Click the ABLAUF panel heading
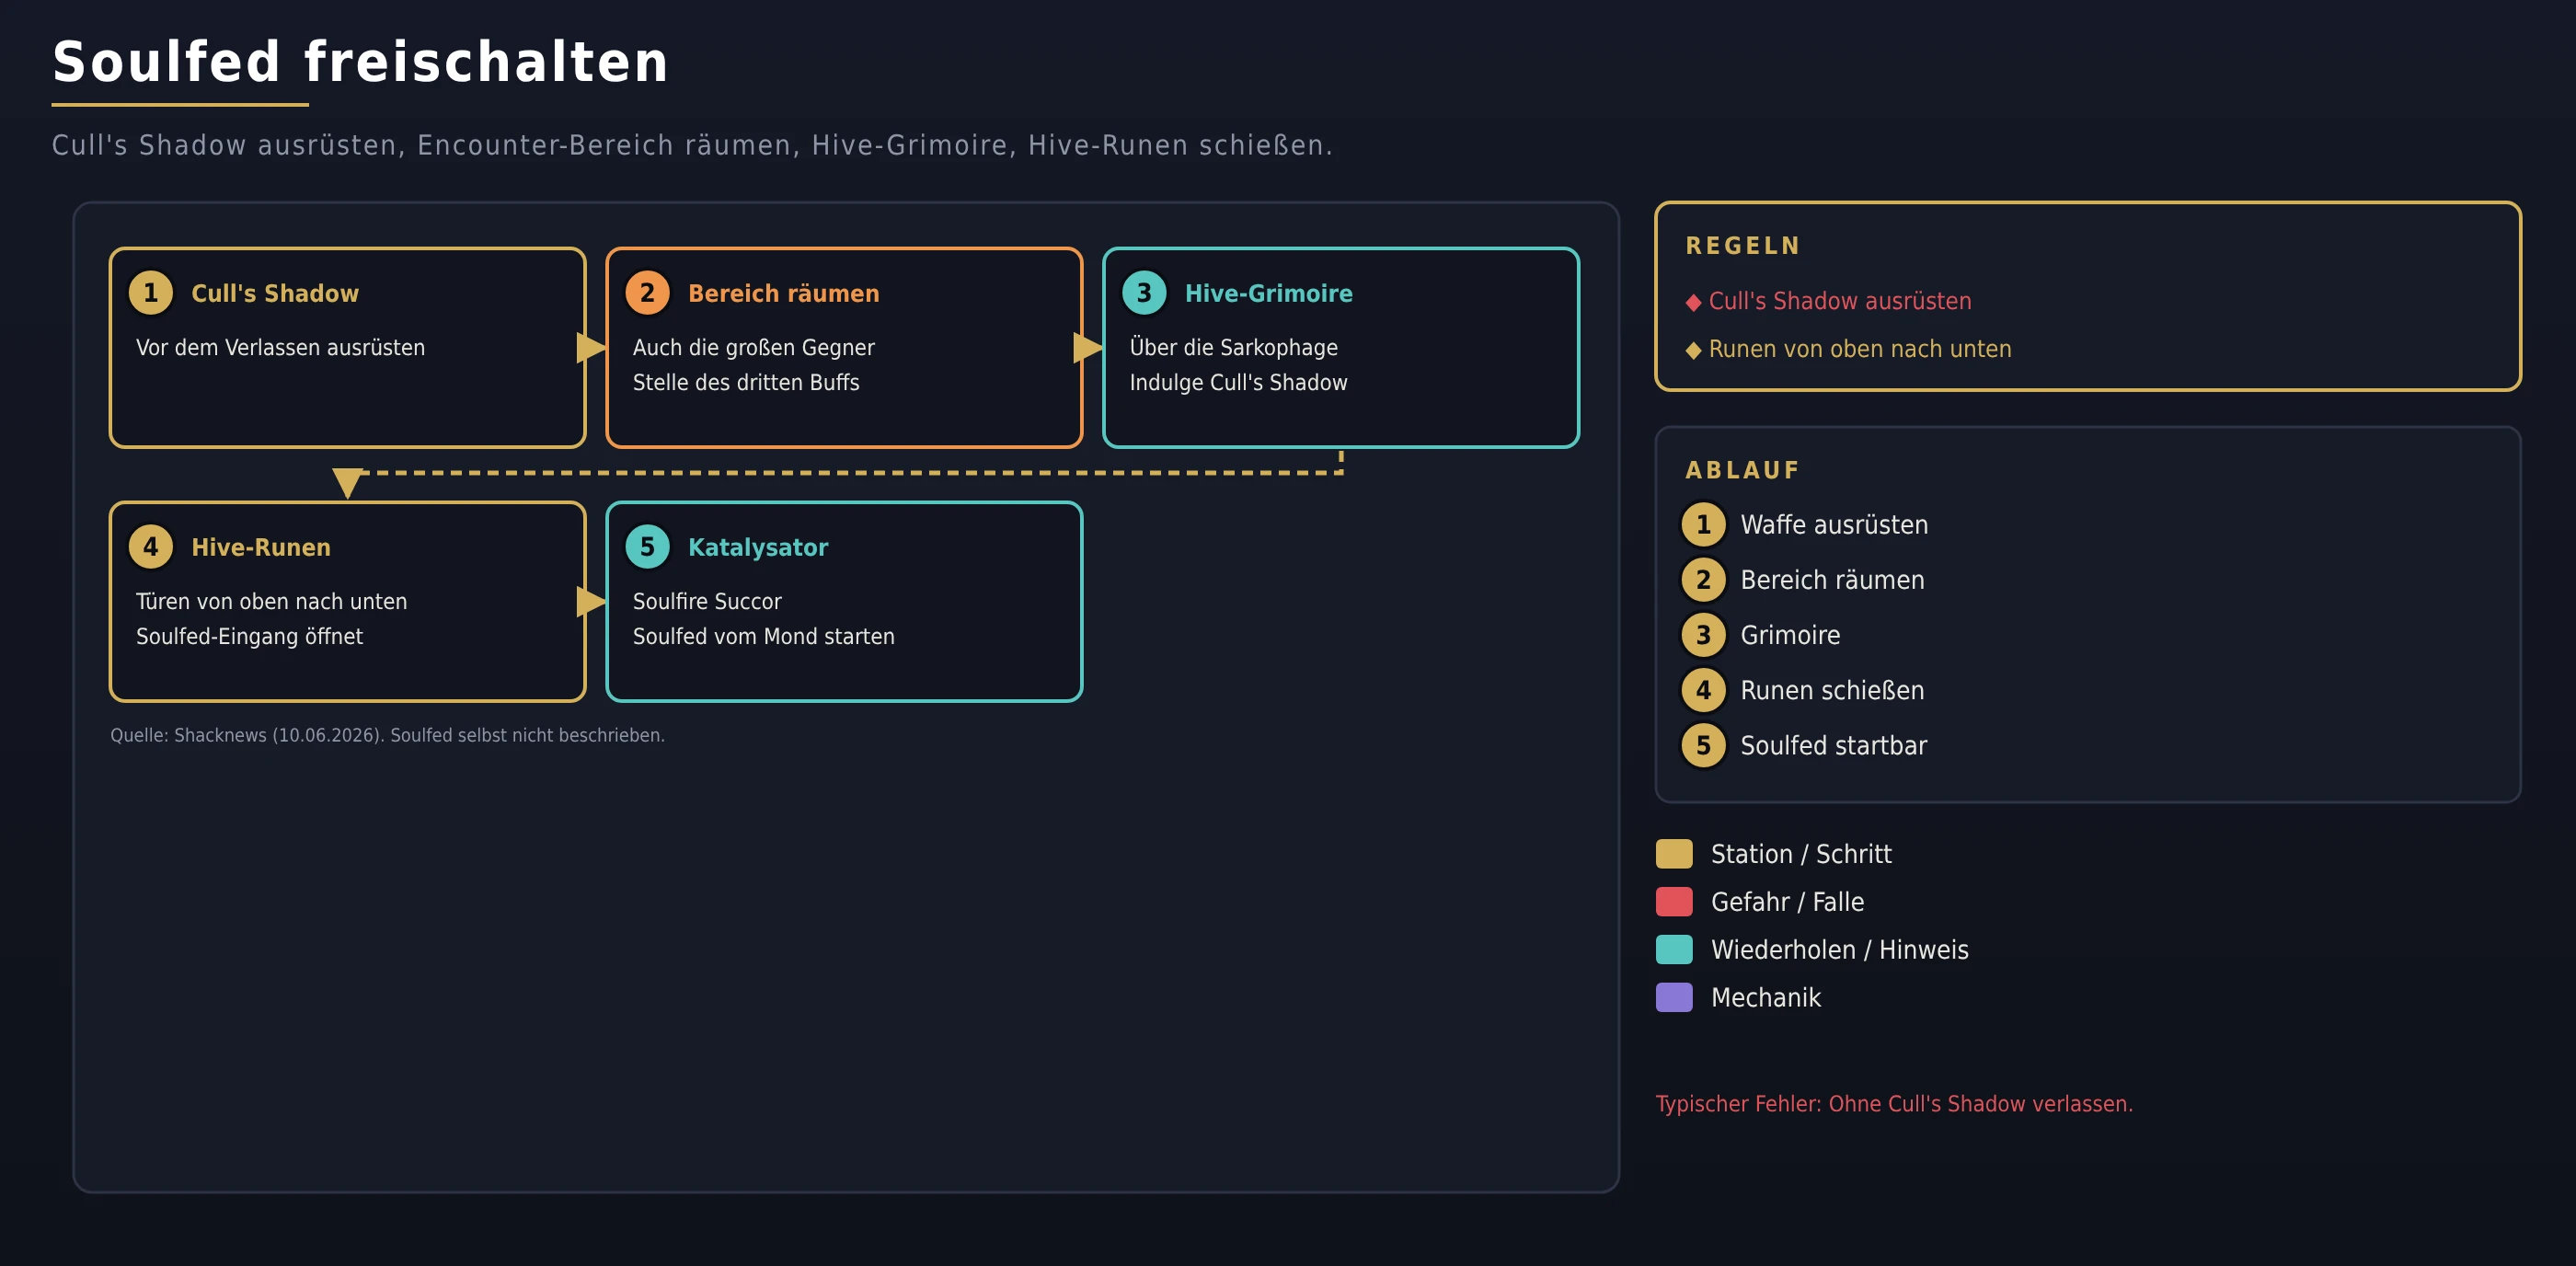Screen dimensions: 2576x1266 coord(1743,470)
